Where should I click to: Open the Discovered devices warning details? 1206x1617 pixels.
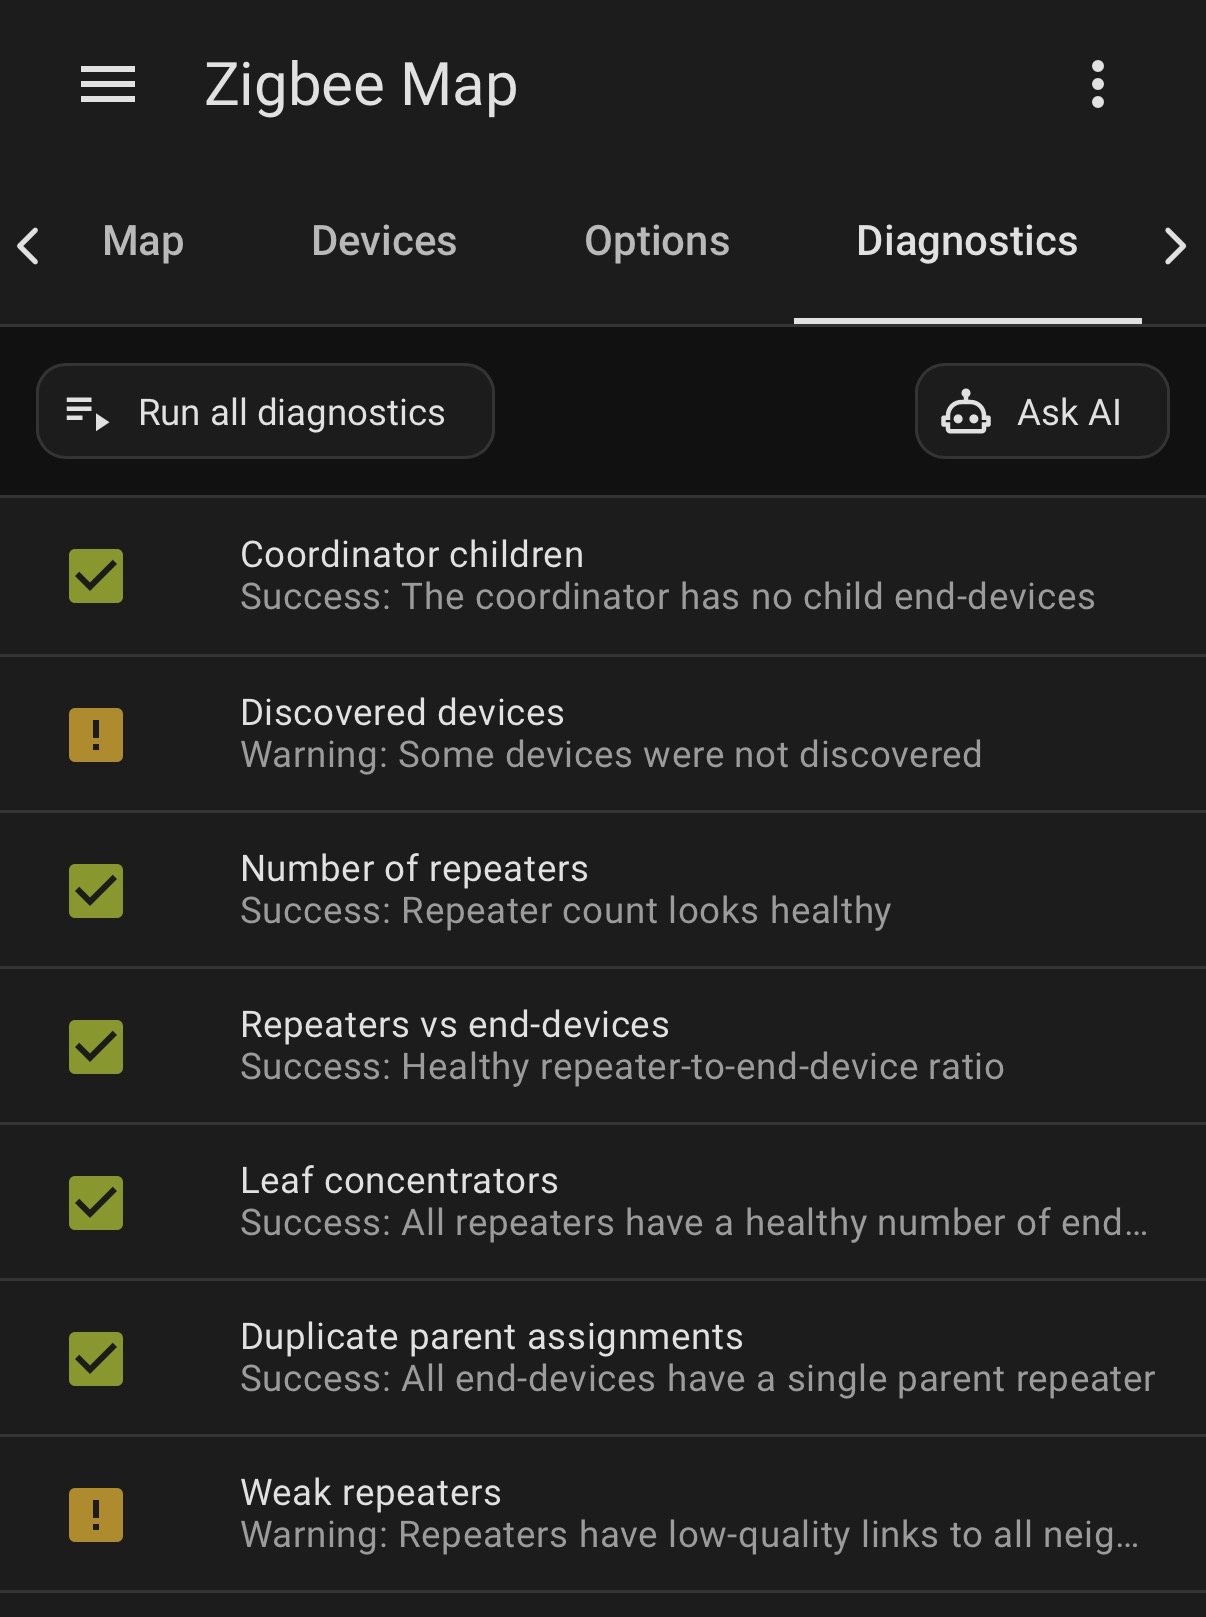pos(603,734)
